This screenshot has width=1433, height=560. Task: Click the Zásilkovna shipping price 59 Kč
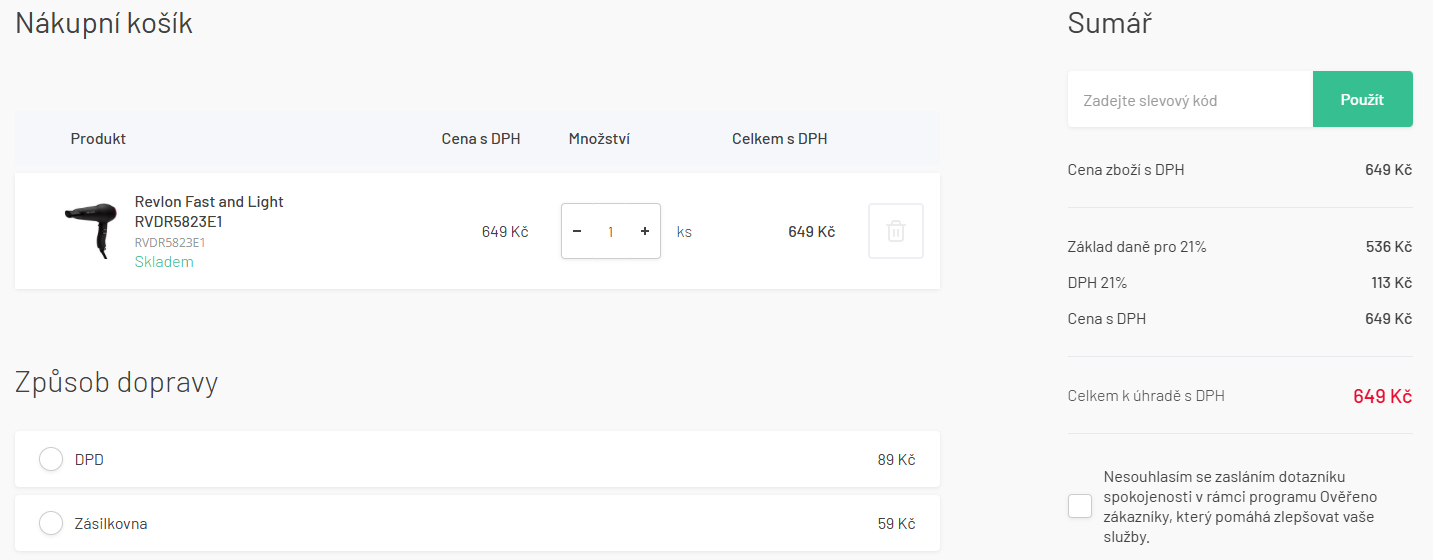pyautogui.click(x=896, y=524)
